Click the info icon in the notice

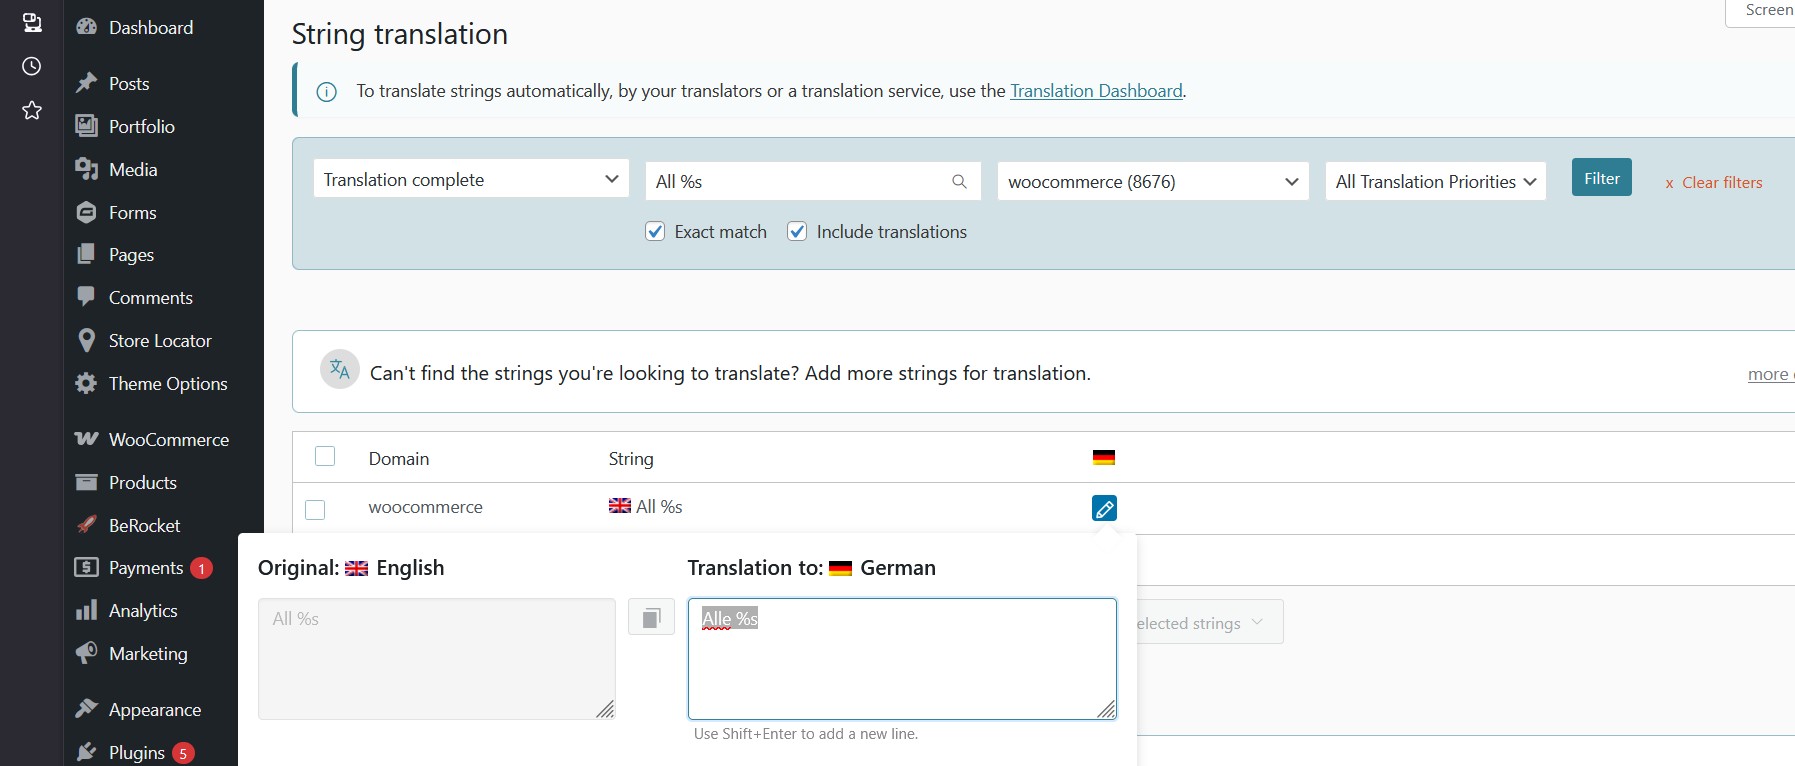[x=326, y=92]
